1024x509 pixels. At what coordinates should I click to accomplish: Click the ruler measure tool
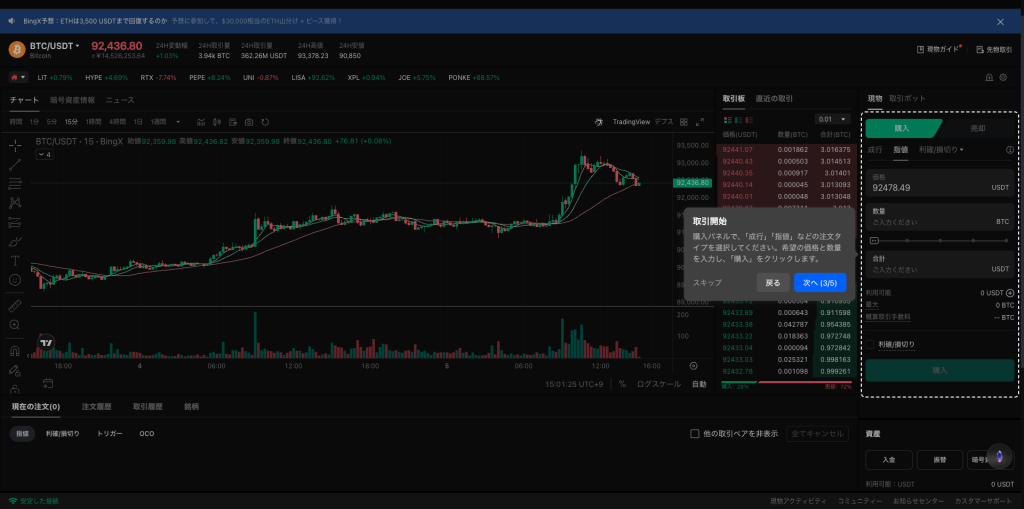coord(15,305)
